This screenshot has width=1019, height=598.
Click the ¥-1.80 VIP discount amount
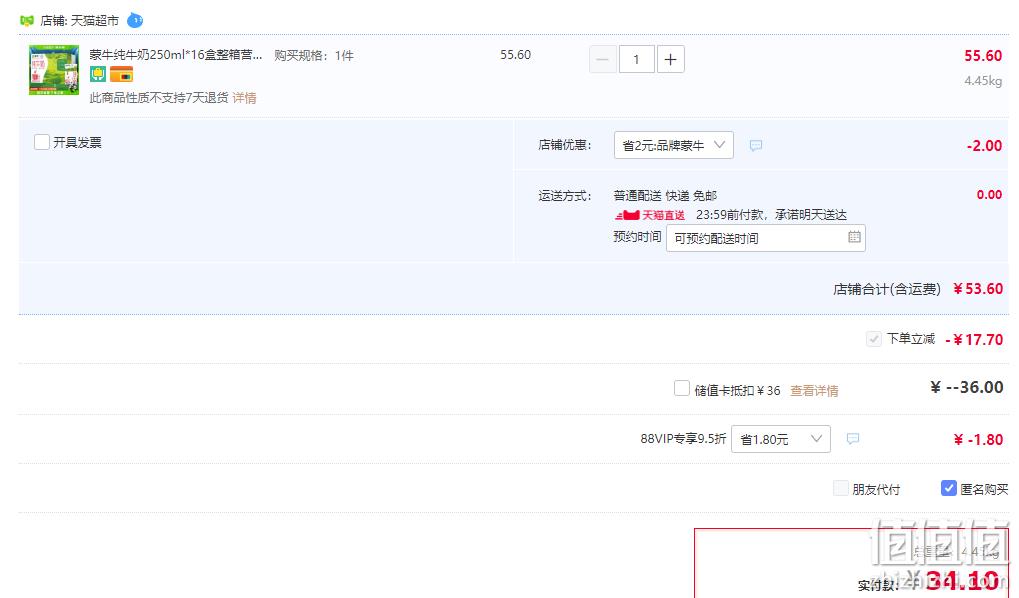978,440
